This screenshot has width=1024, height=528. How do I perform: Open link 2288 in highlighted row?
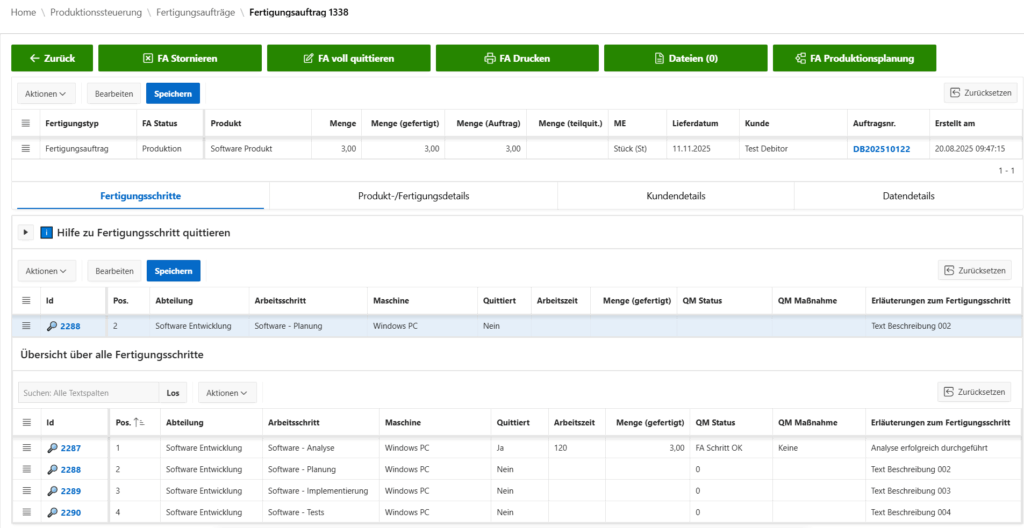(x=71, y=326)
